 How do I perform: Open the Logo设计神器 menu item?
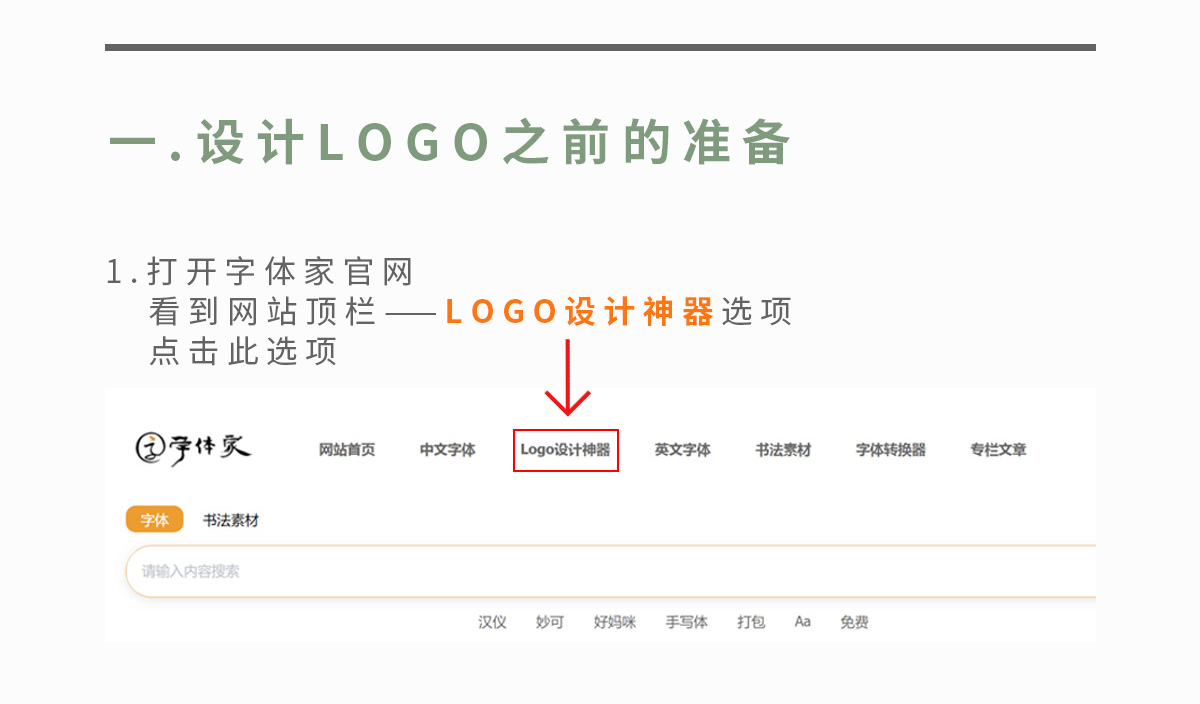pos(565,450)
